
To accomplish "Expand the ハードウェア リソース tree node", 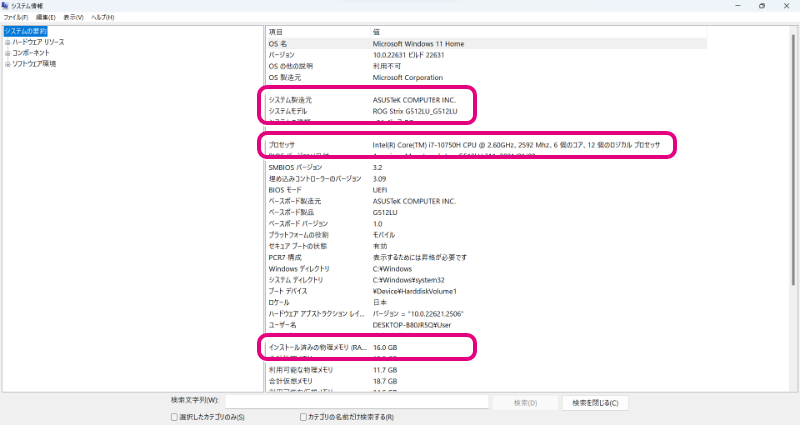I will point(7,42).
